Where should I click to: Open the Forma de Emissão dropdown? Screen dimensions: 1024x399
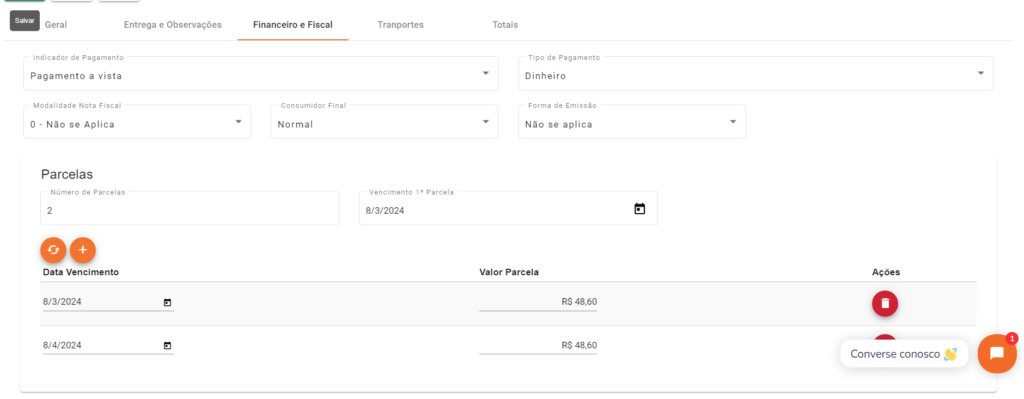[632, 121]
